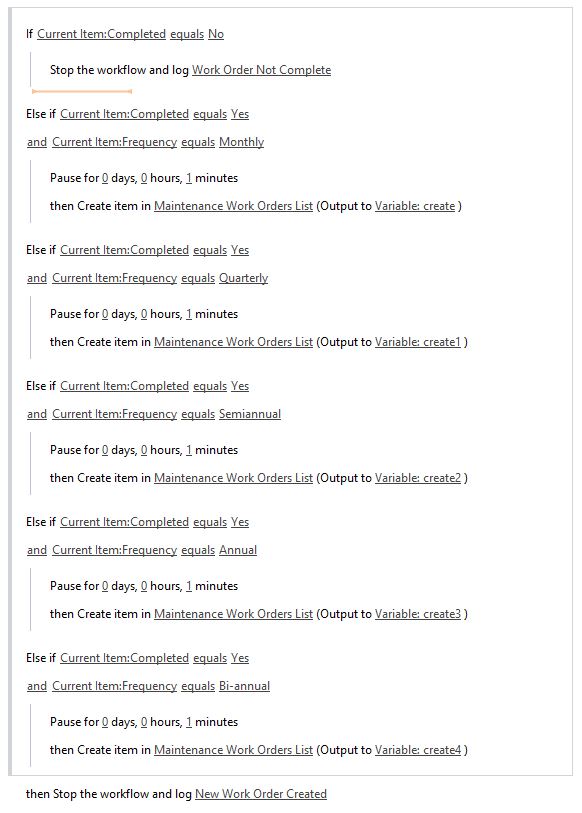Select the 'Annual' frequency value
The image size is (582, 813).
pyautogui.click(x=238, y=550)
